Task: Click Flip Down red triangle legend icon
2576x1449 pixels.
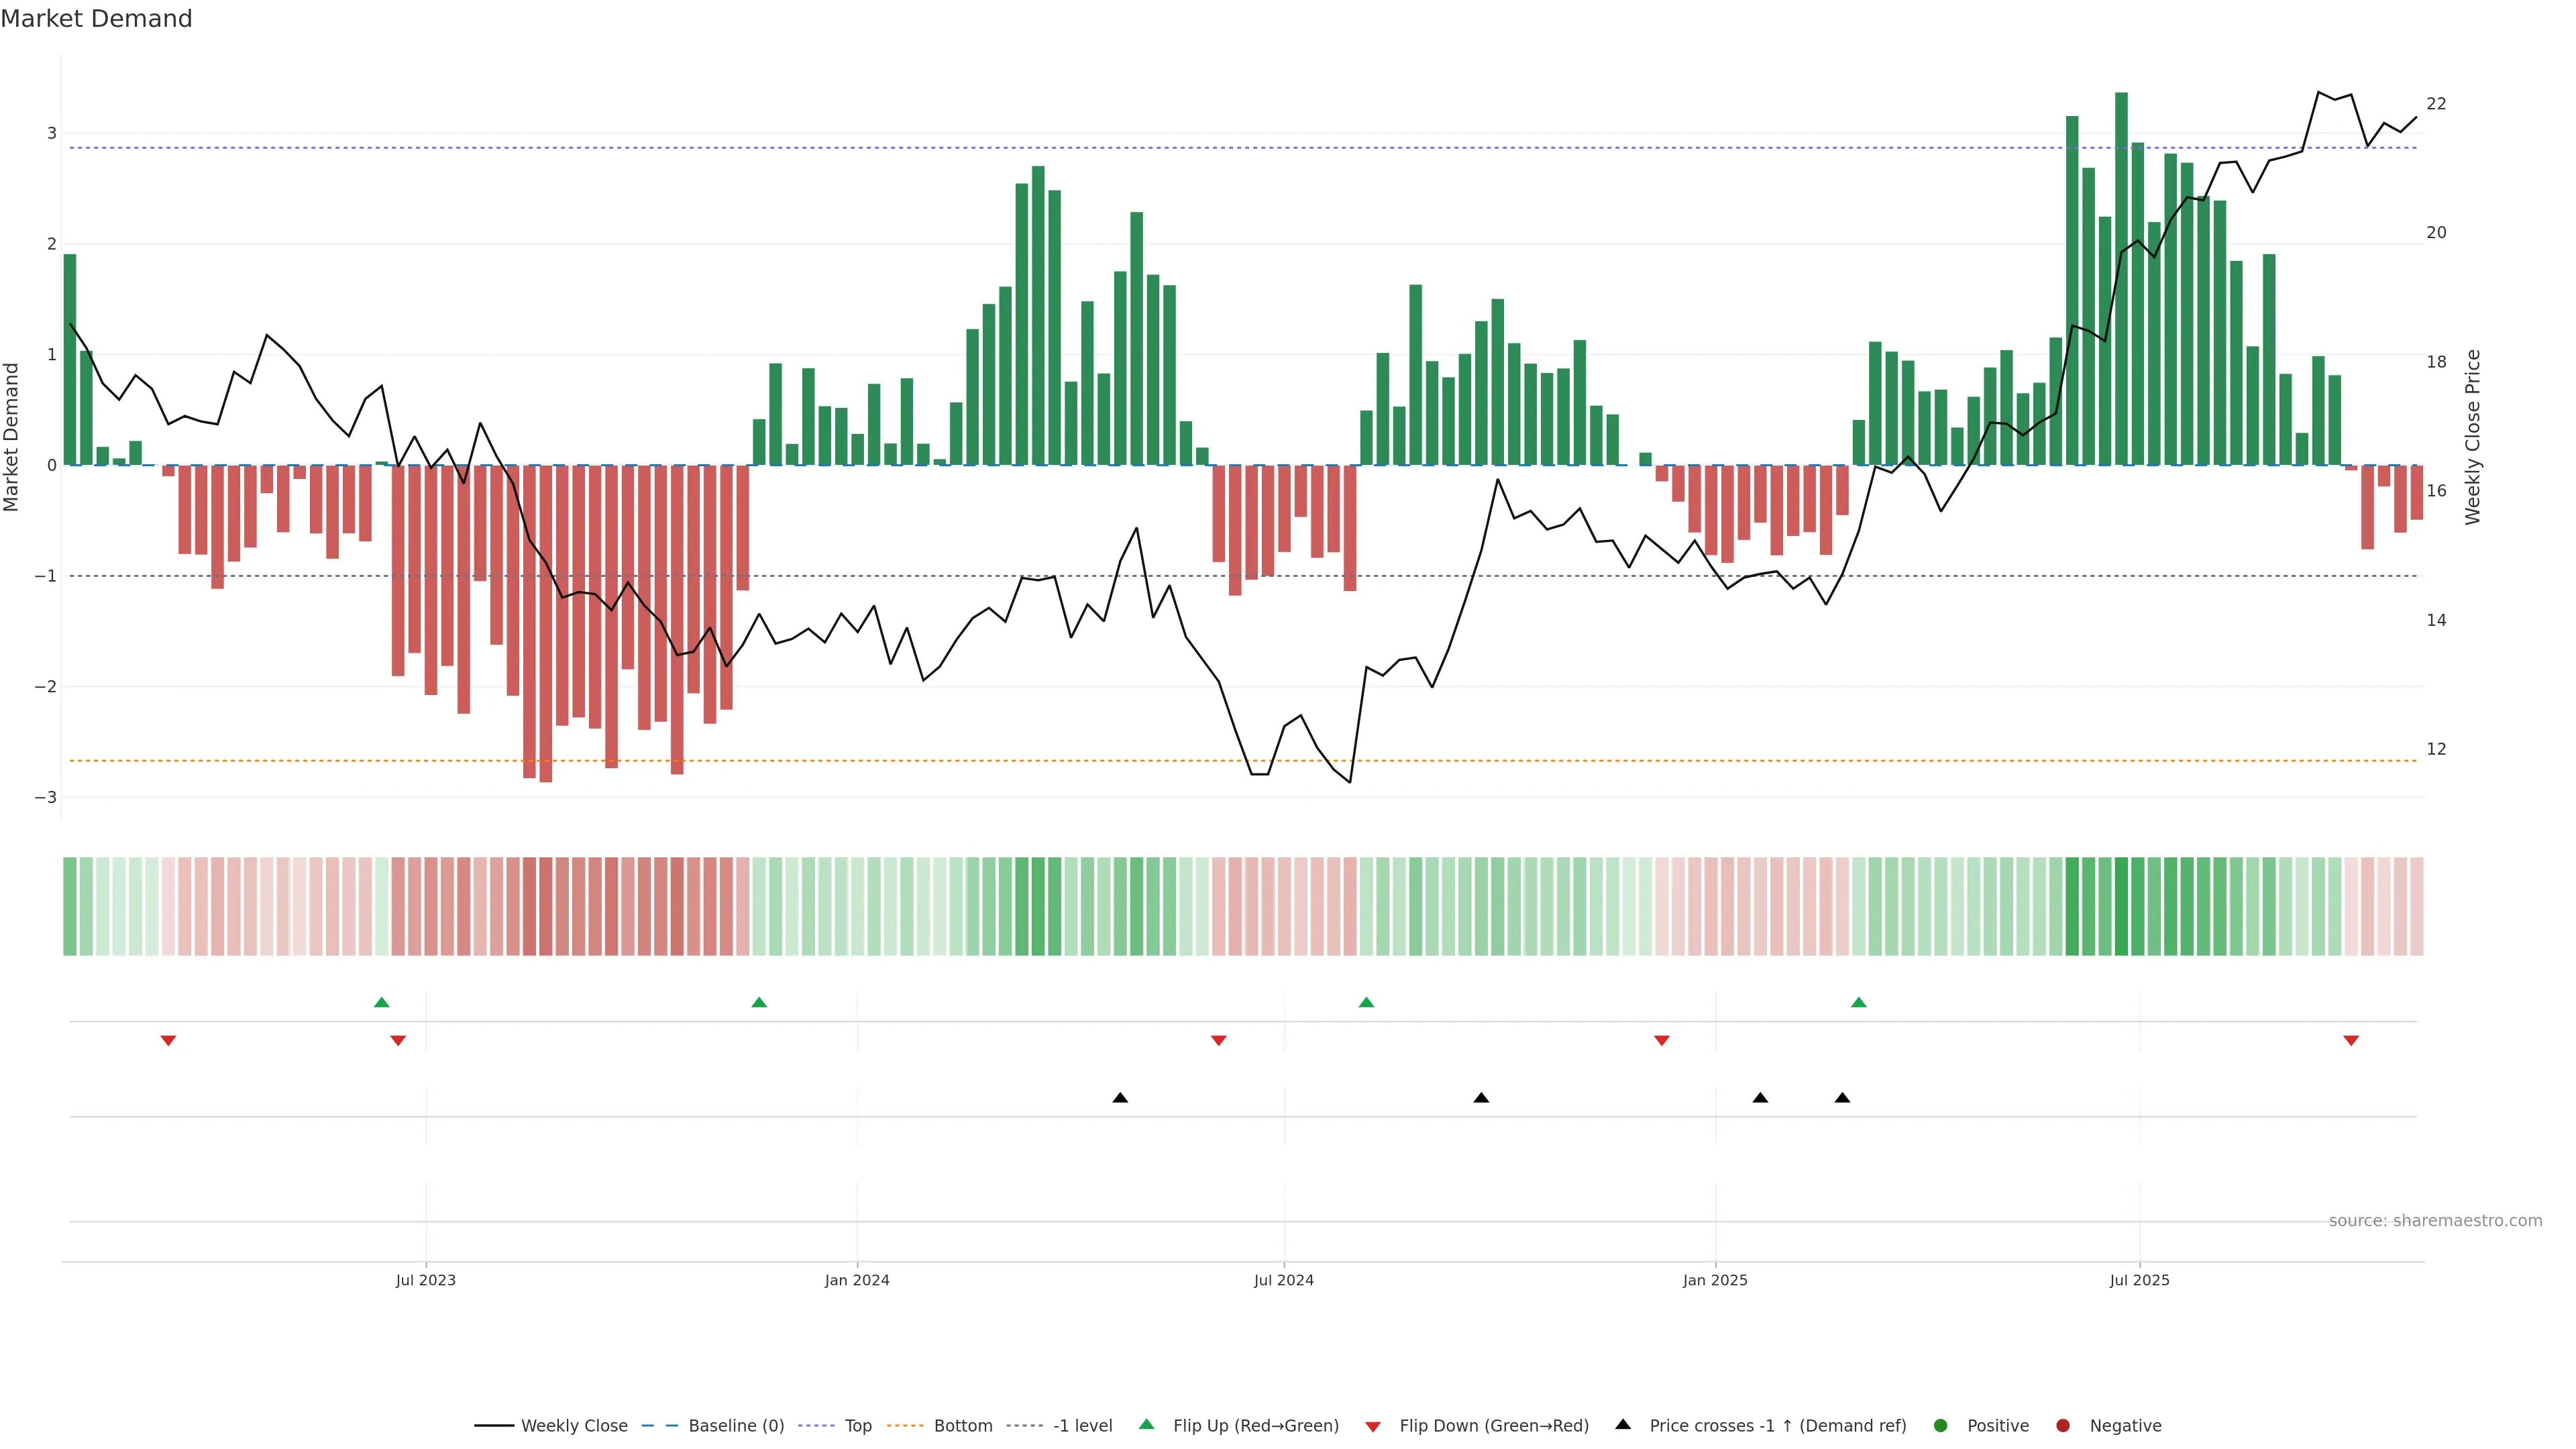Action: (x=1373, y=1427)
